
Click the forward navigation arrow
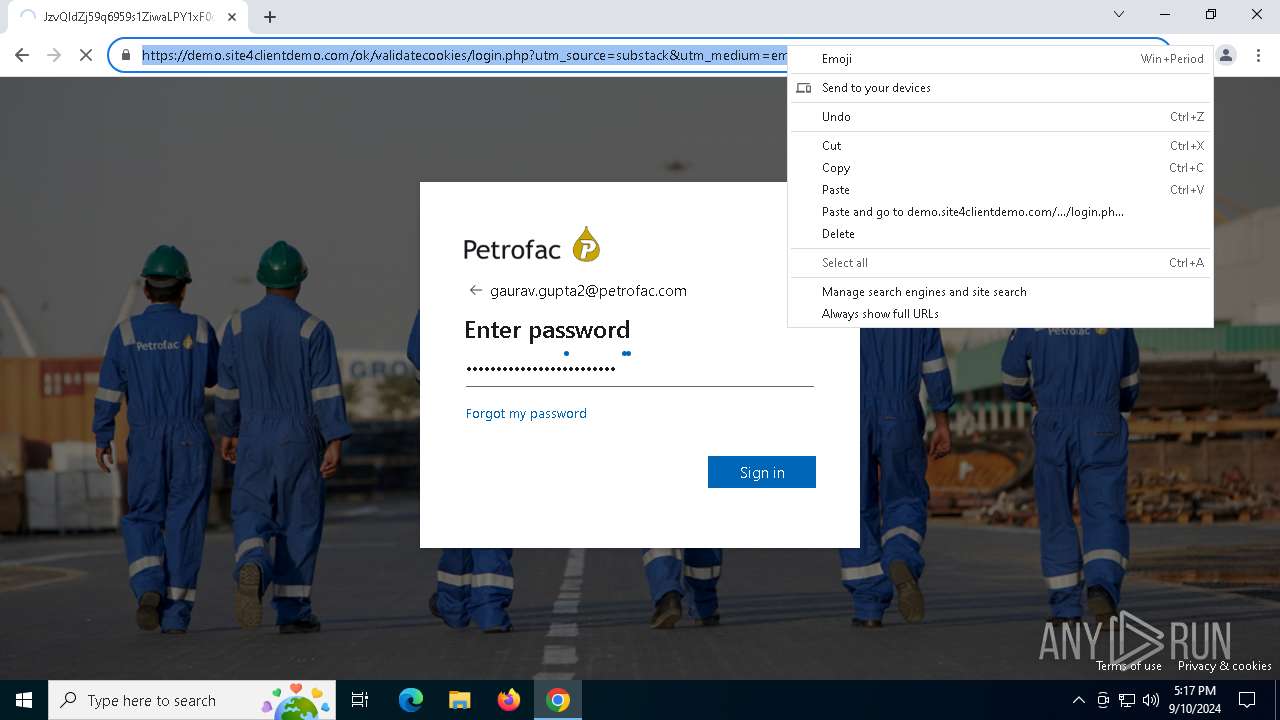54,56
